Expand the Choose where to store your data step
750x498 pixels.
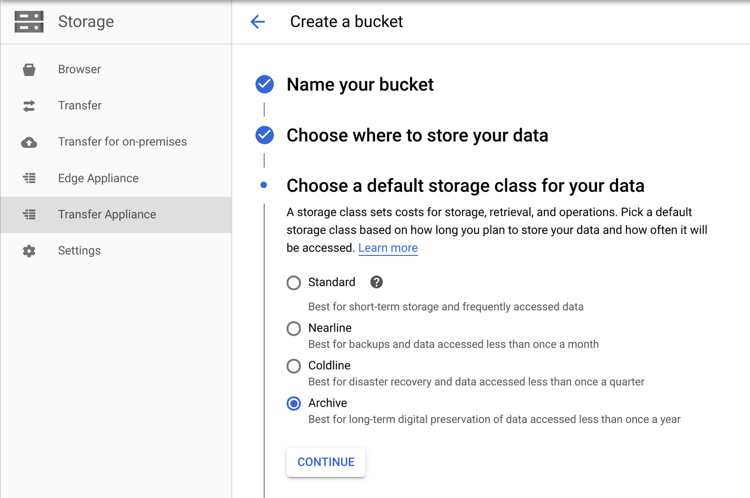pos(417,135)
